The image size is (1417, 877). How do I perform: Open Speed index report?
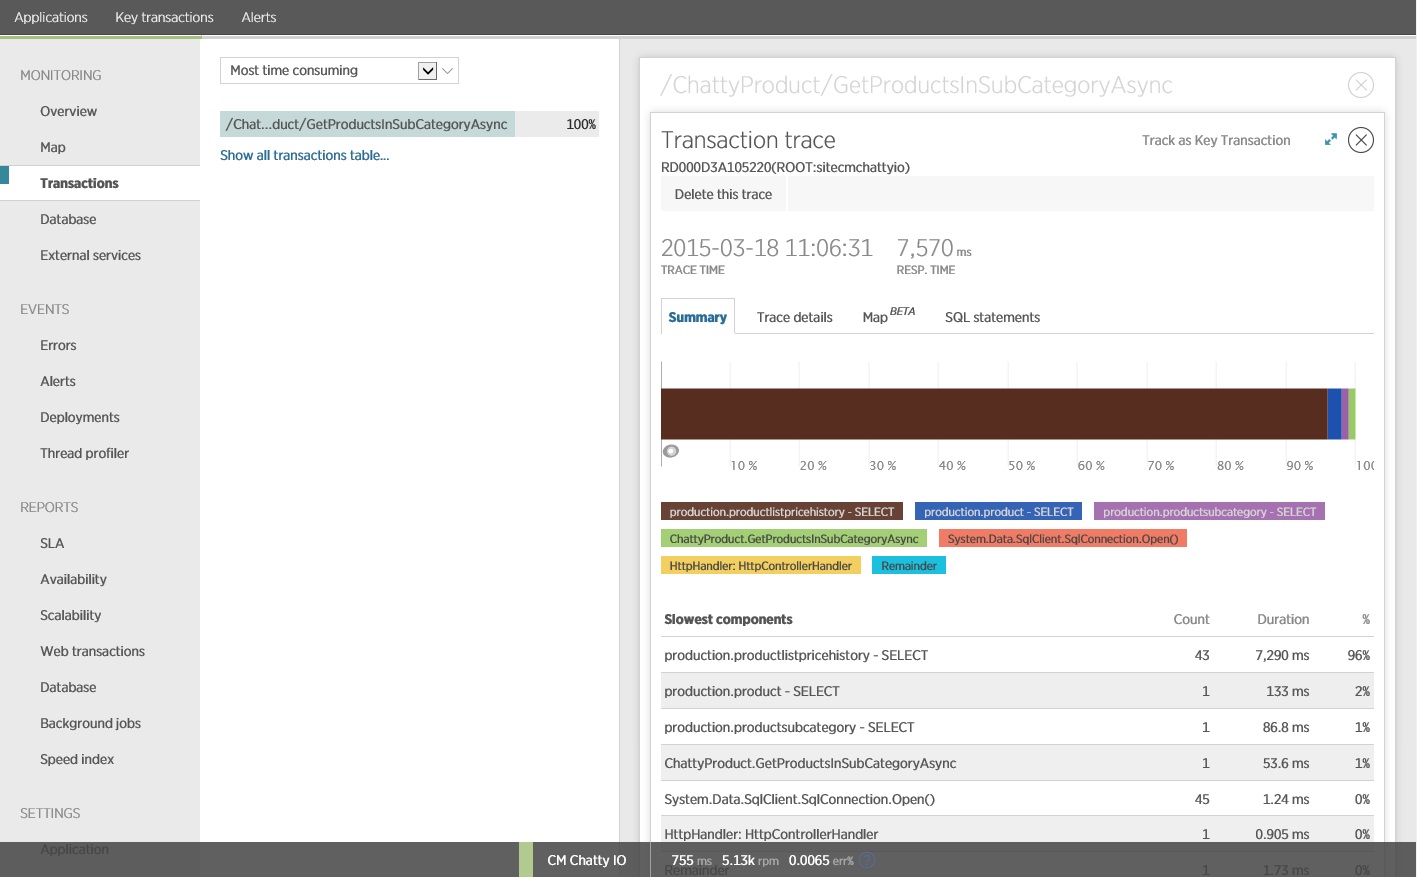77,759
